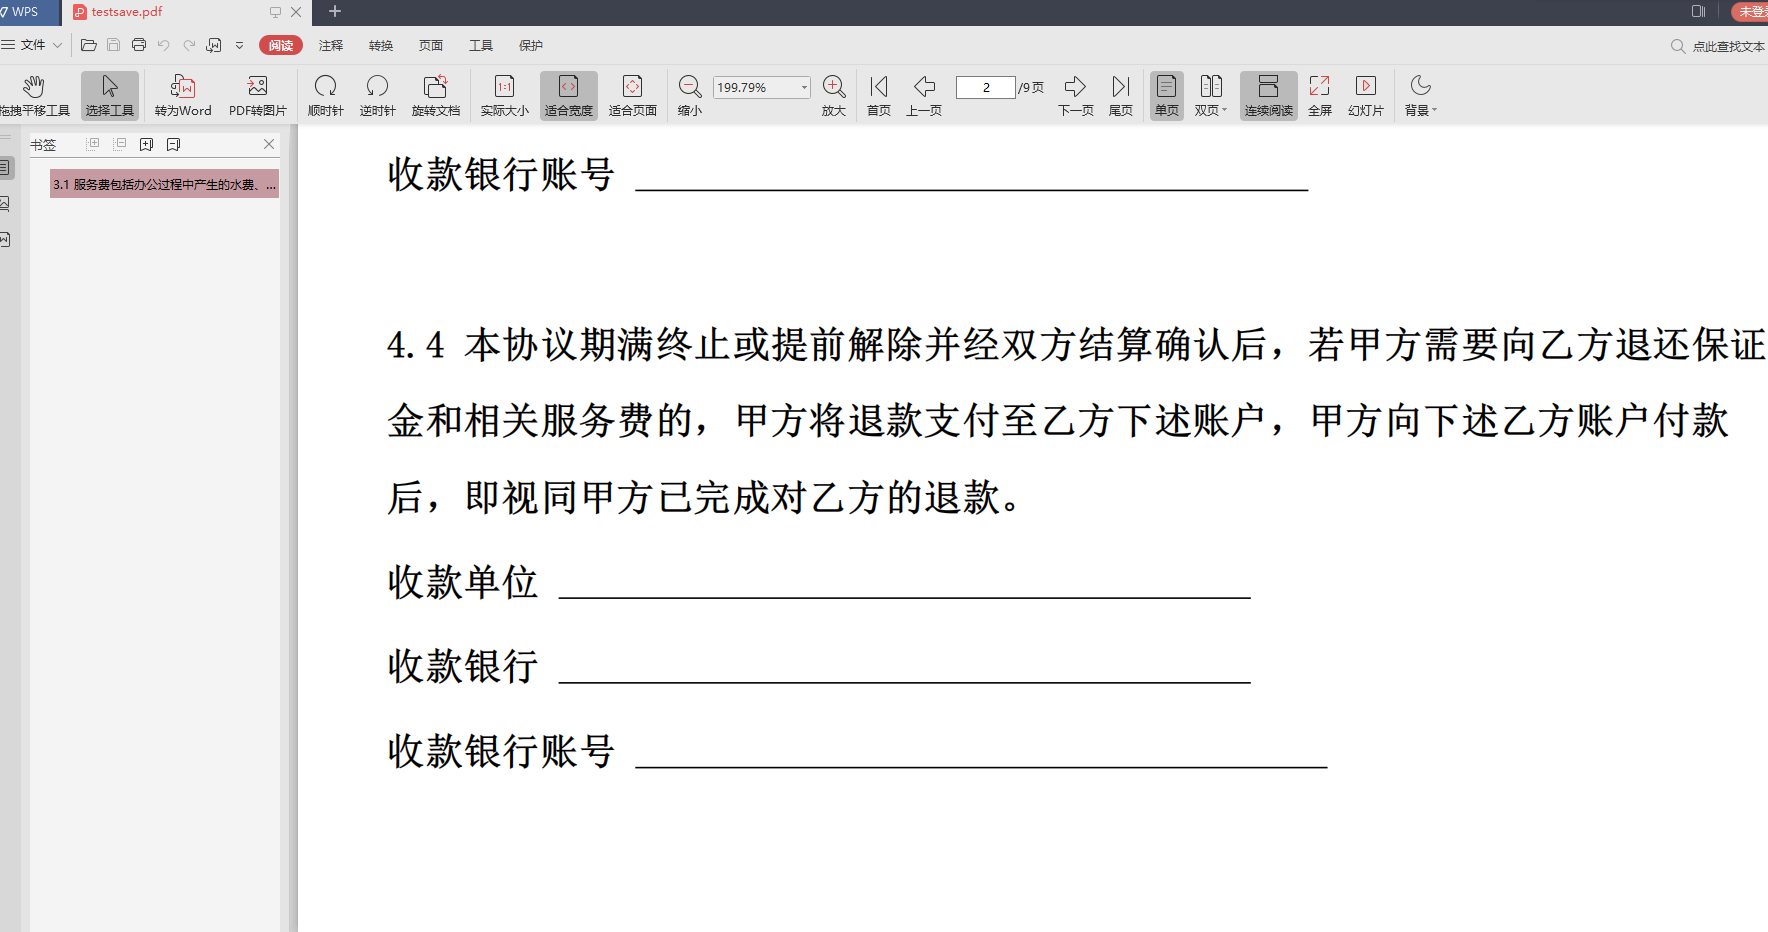The image size is (1768, 932).
Task: Open PDF转图片 converter
Action: point(258,96)
